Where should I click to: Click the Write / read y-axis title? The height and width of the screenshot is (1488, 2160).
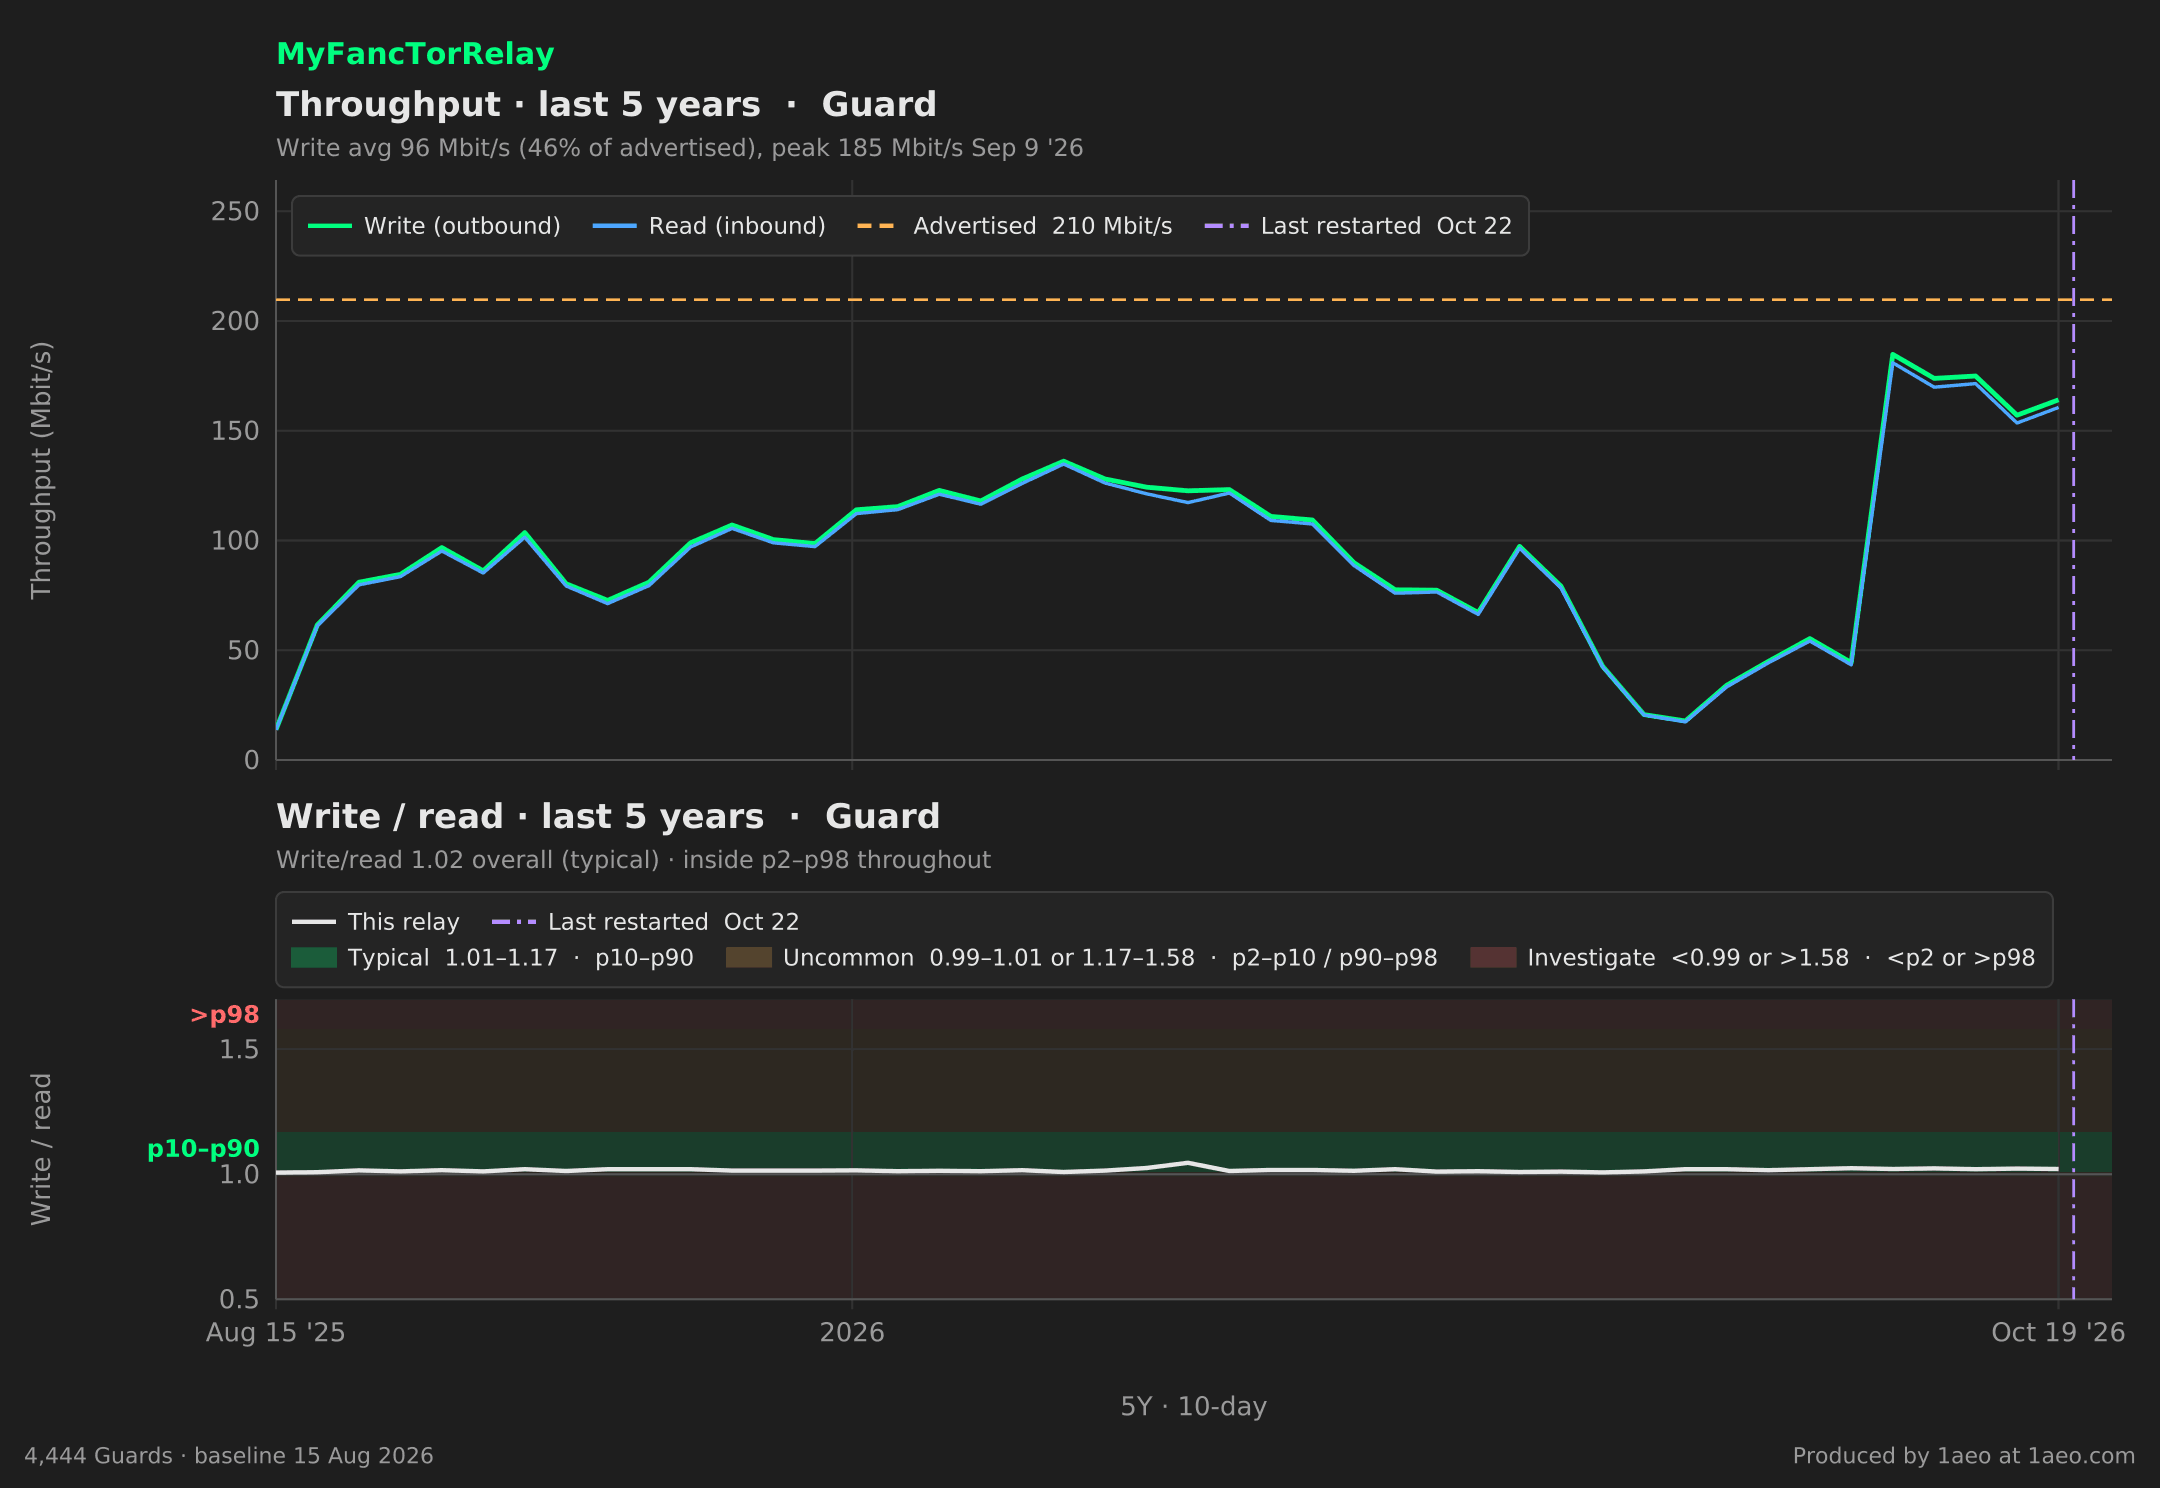coord(41,1149)
